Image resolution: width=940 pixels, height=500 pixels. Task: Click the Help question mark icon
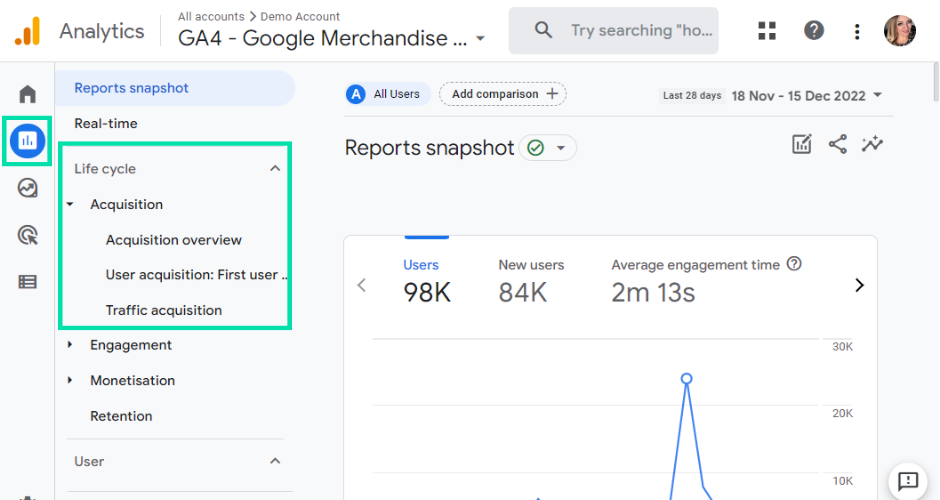point(814,31)
